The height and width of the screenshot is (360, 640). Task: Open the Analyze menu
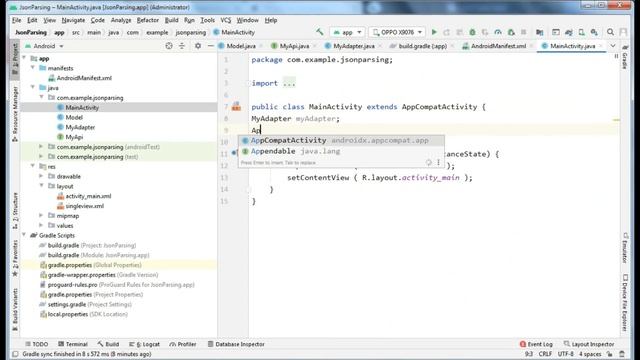(x=121, y=20)
